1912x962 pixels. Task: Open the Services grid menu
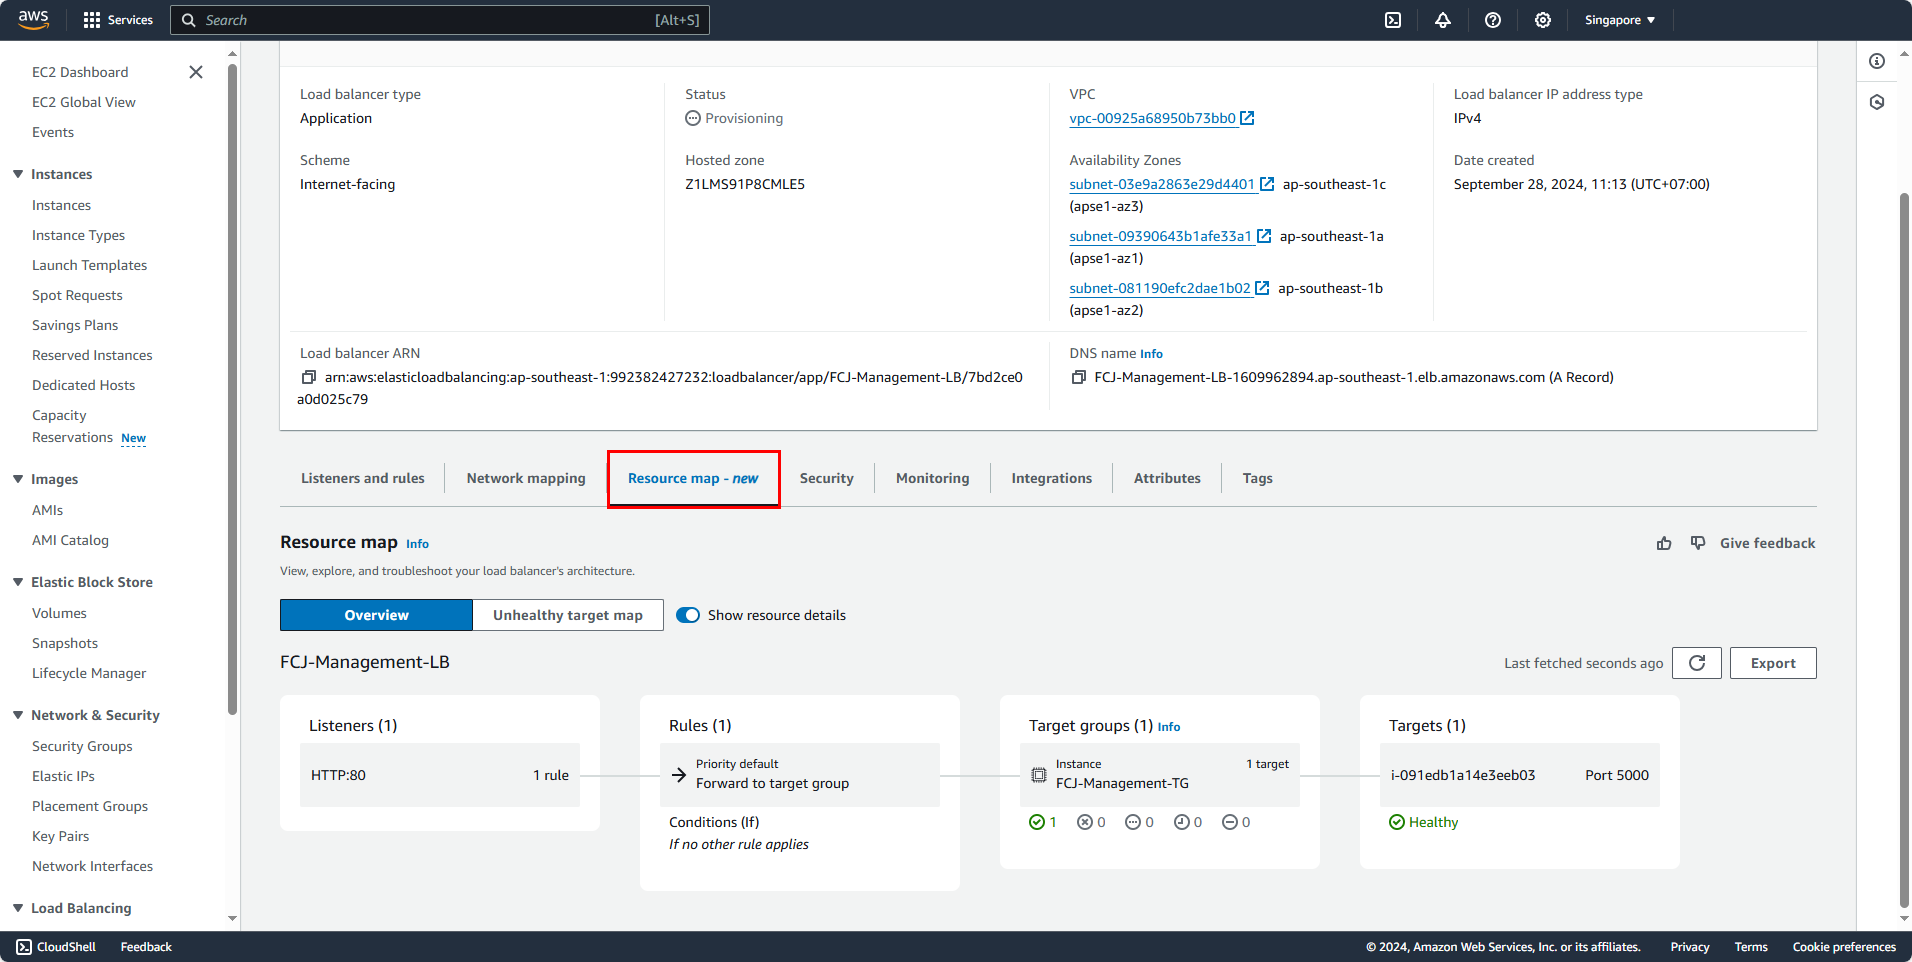tap(117, 20)
